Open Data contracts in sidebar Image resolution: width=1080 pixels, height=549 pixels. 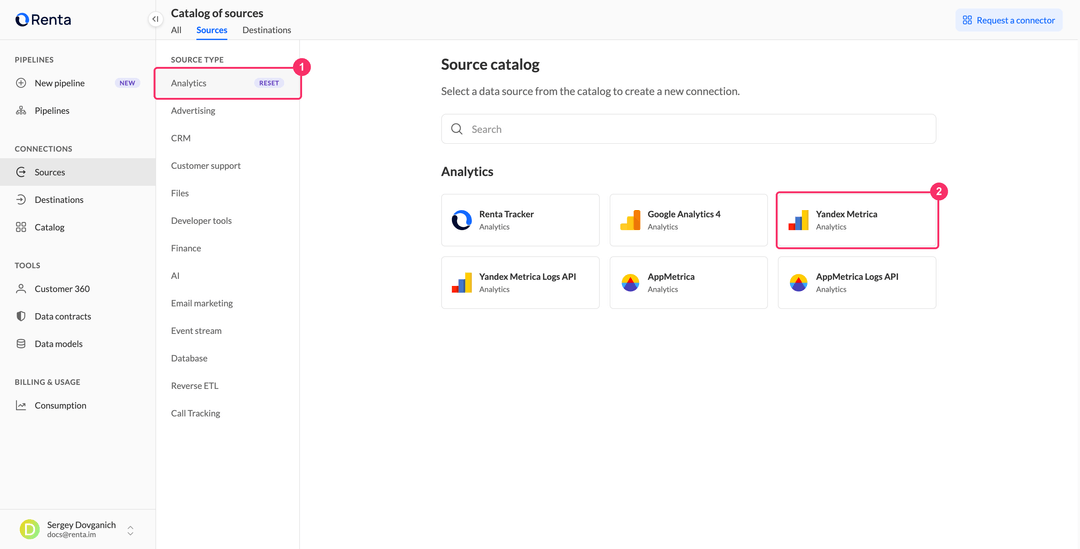pos(78,316)
